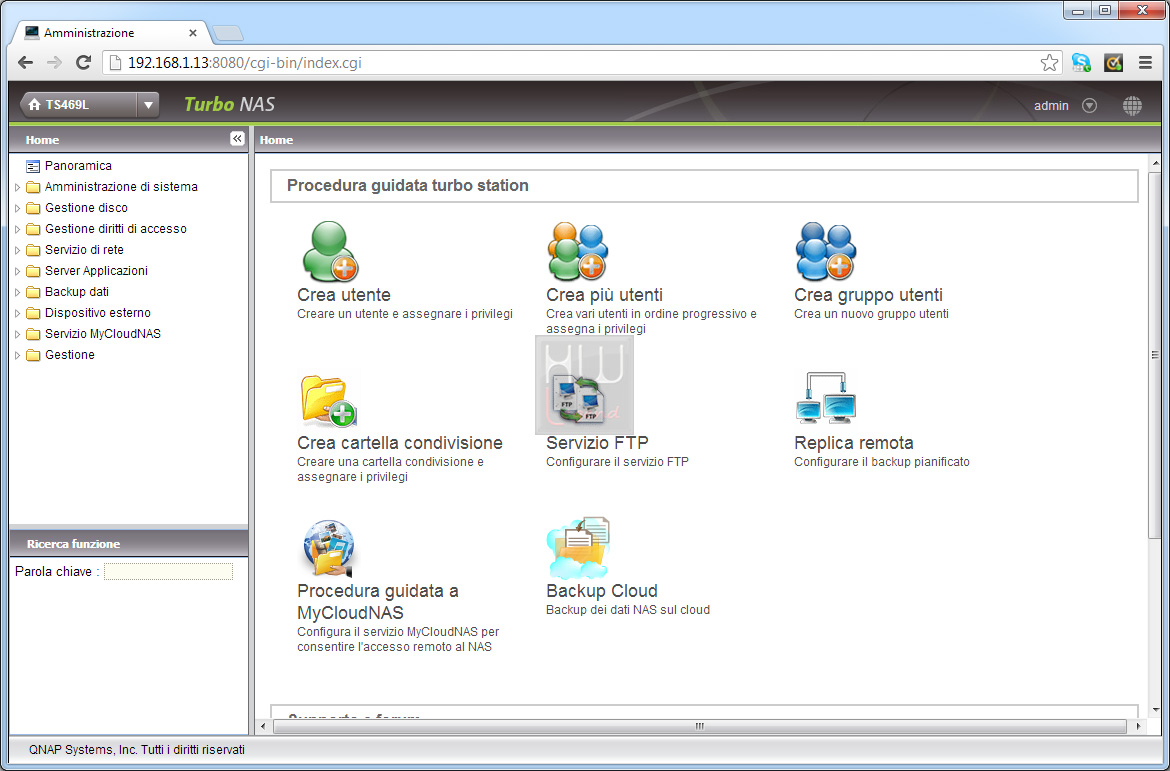
Task: Click the Gestione disco folder icon
Action: point(32,207)
